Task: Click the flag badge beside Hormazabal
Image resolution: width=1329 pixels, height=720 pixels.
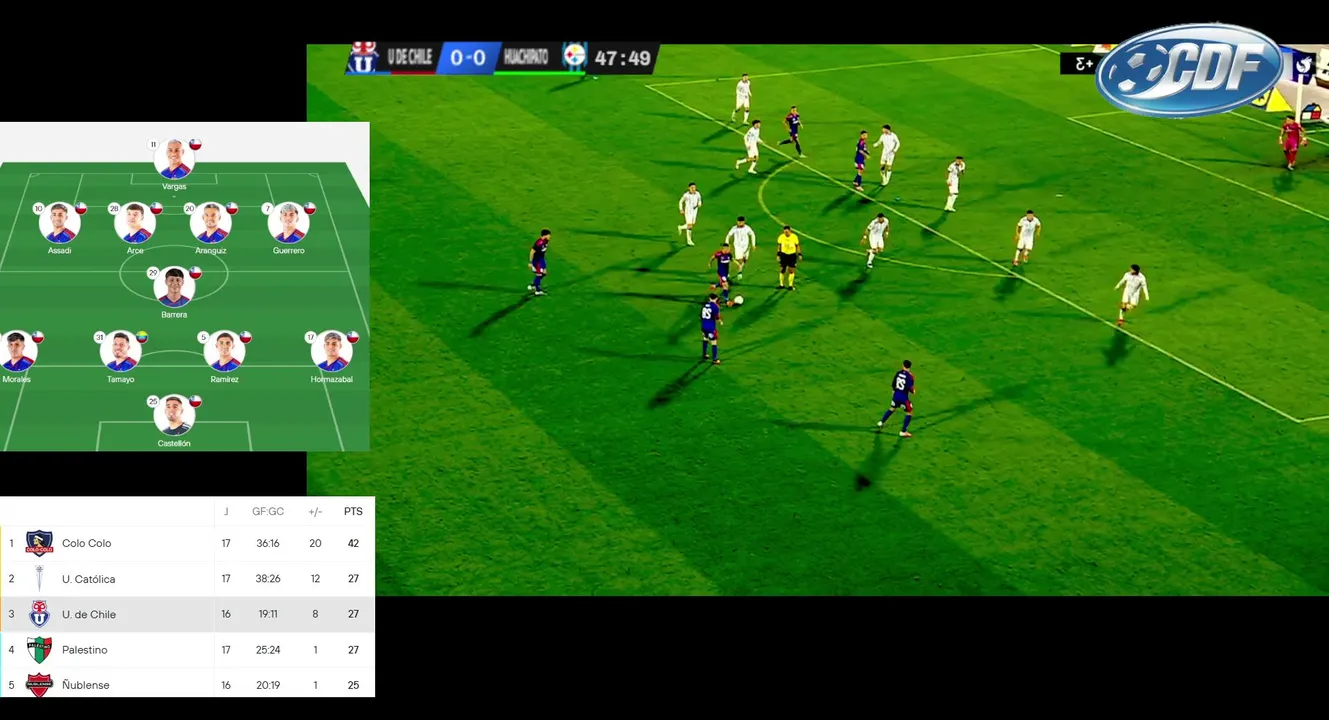Action: tap(352, 337)
